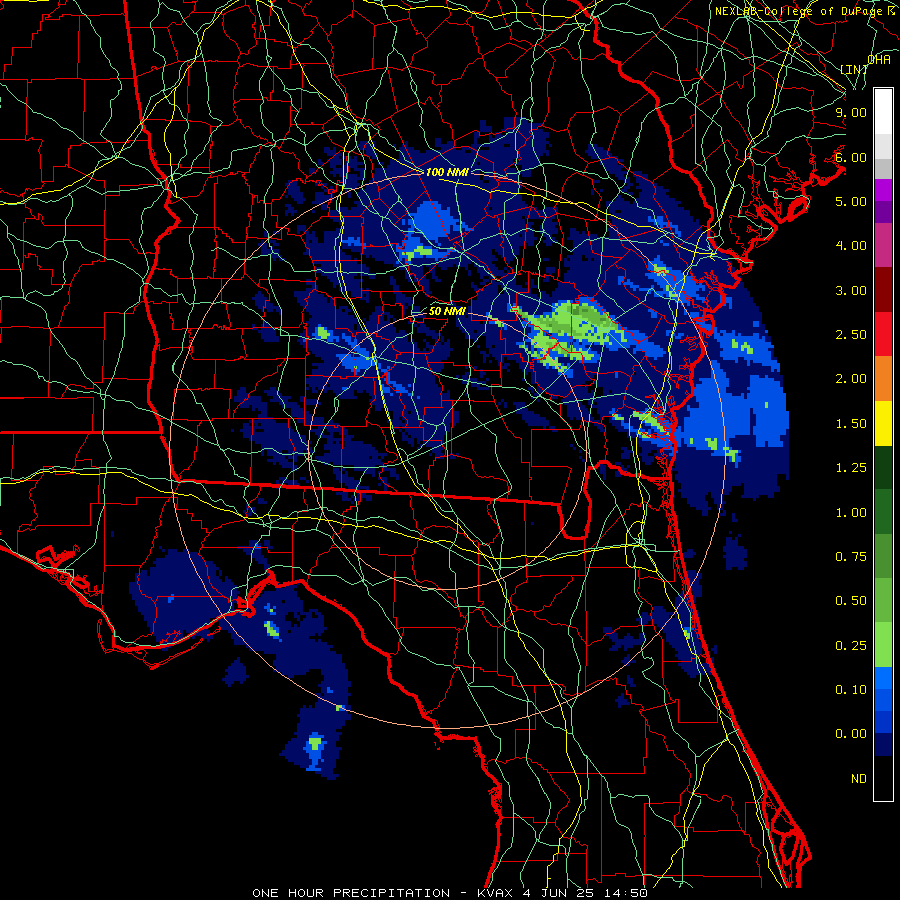900x900 pixels.
Task: Click the 2.00 legend value
Action: click(851, 379)
